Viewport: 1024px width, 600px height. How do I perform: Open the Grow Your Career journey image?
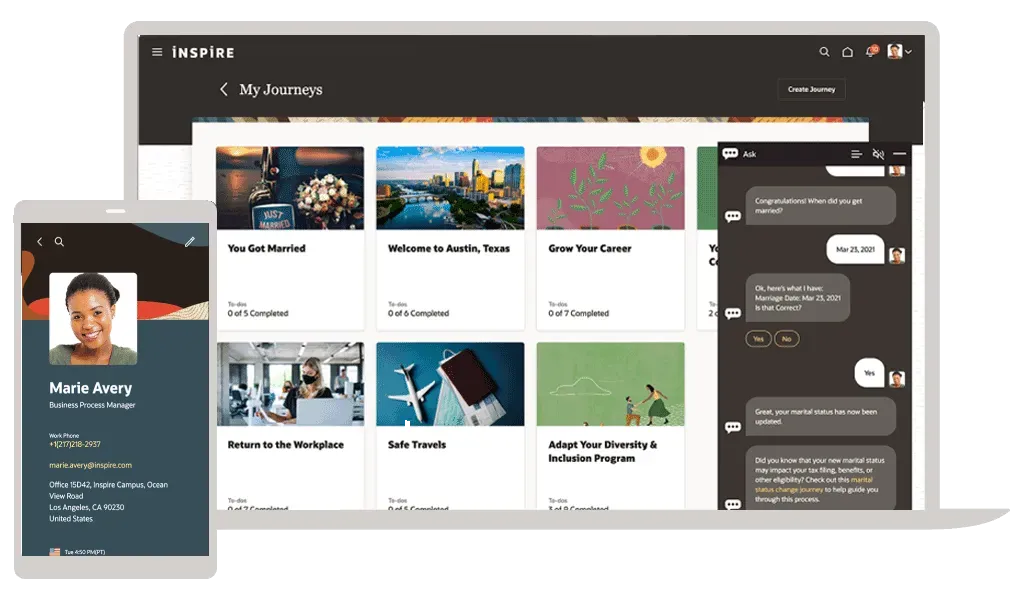[611, 188]
